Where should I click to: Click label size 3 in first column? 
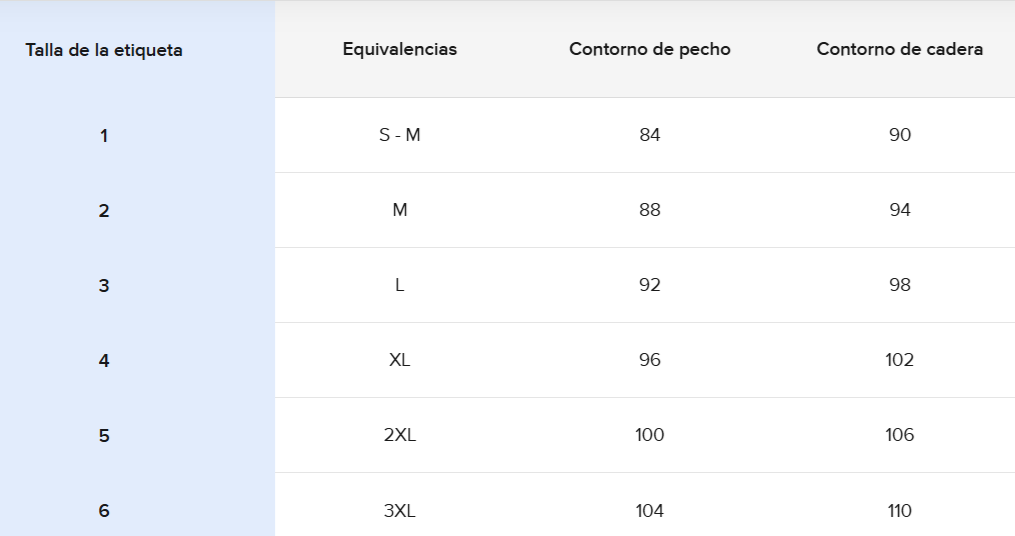click(104, 286)
